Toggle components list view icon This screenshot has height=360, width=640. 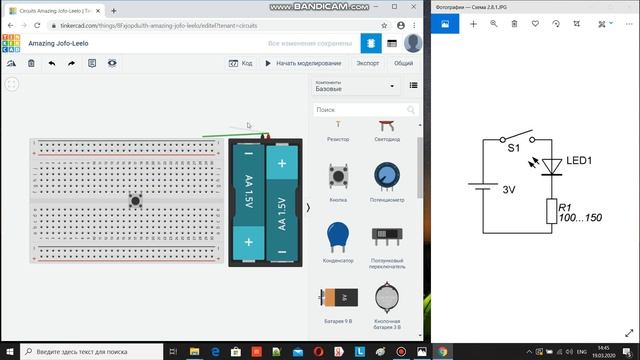click(x=413, y=85)
